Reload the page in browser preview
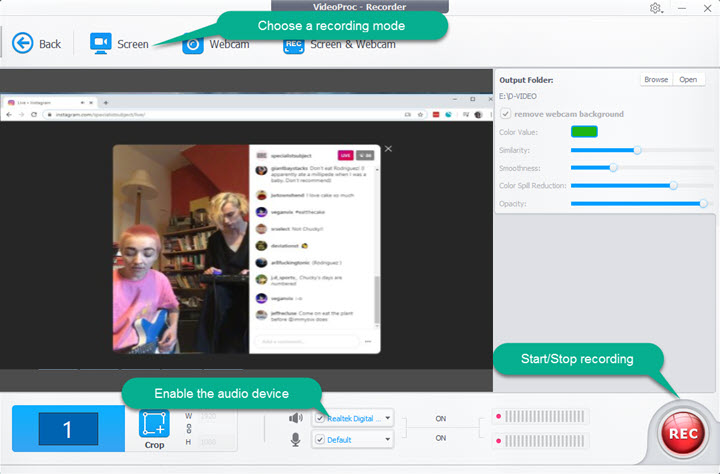The width and height of the screenshot is (720, 474). click(34, 114)
